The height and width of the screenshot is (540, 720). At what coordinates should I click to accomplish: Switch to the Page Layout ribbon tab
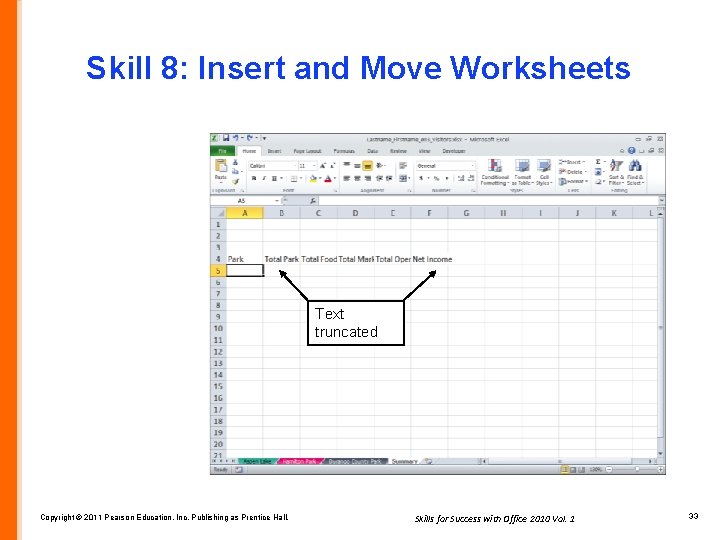coord(307,151)
